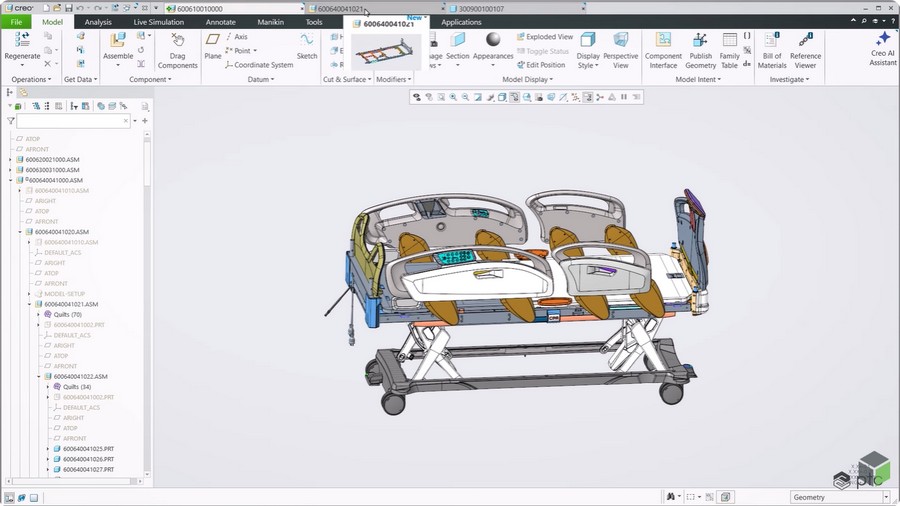The height and width of the screenshot is (506, 900).
Task: Switch to the Analysis ribbon tab
Action: pyautogui.click(x=98, y=22)
